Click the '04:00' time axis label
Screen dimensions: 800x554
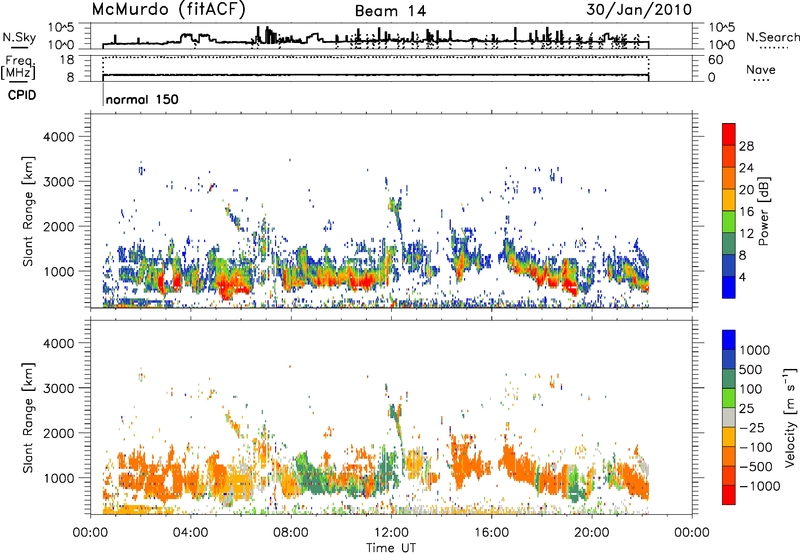(190, 533)
